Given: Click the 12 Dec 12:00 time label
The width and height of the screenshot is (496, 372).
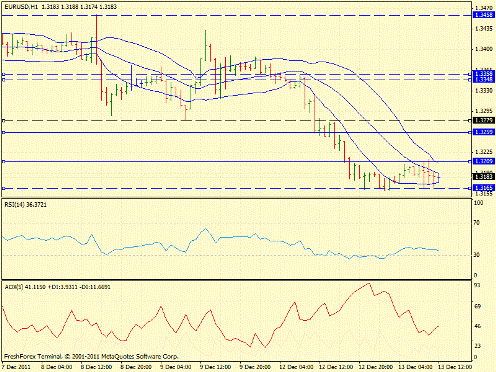Looking at the screenshot, I should (336, 367).
